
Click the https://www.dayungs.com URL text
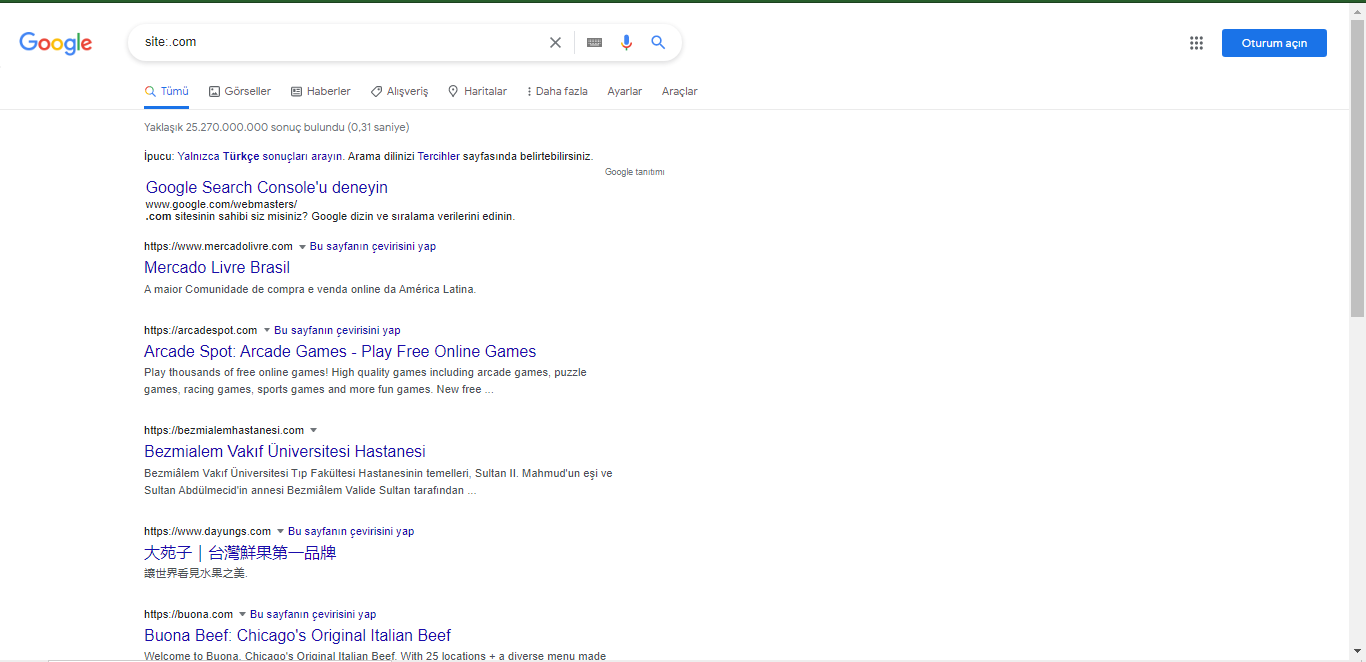pos(207,531)
